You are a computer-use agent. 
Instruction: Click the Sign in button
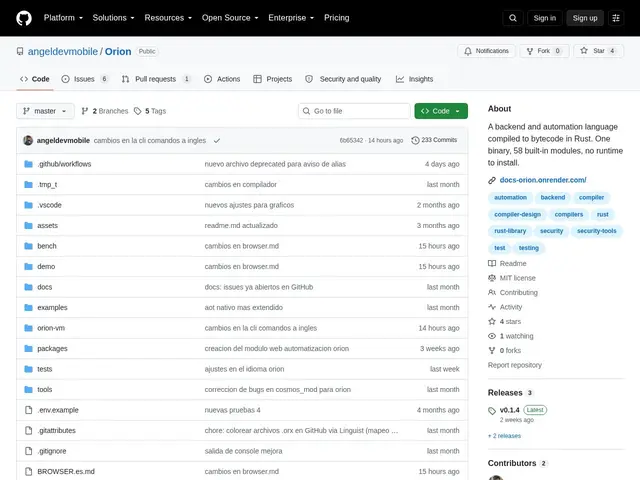(544, 18)
